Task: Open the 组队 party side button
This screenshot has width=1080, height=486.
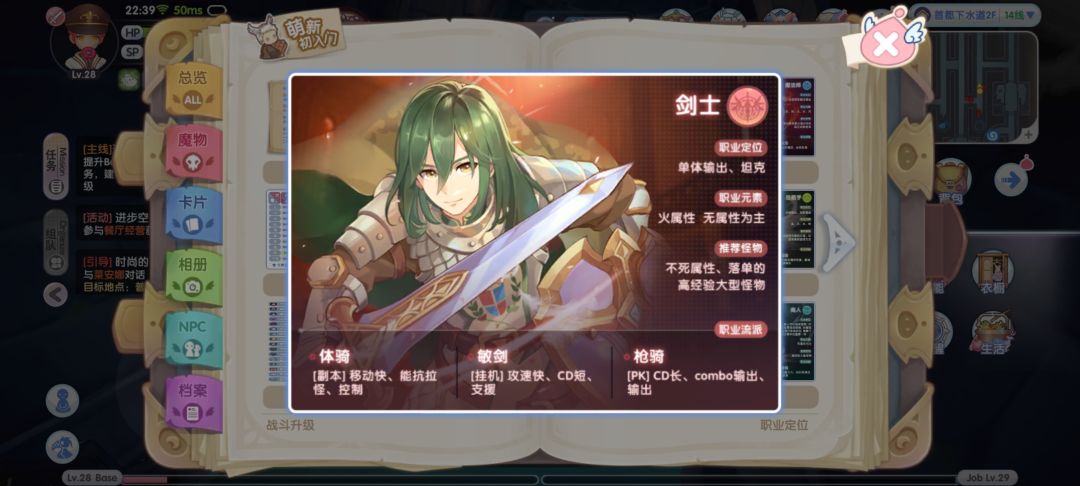Action: pos(56,242)
